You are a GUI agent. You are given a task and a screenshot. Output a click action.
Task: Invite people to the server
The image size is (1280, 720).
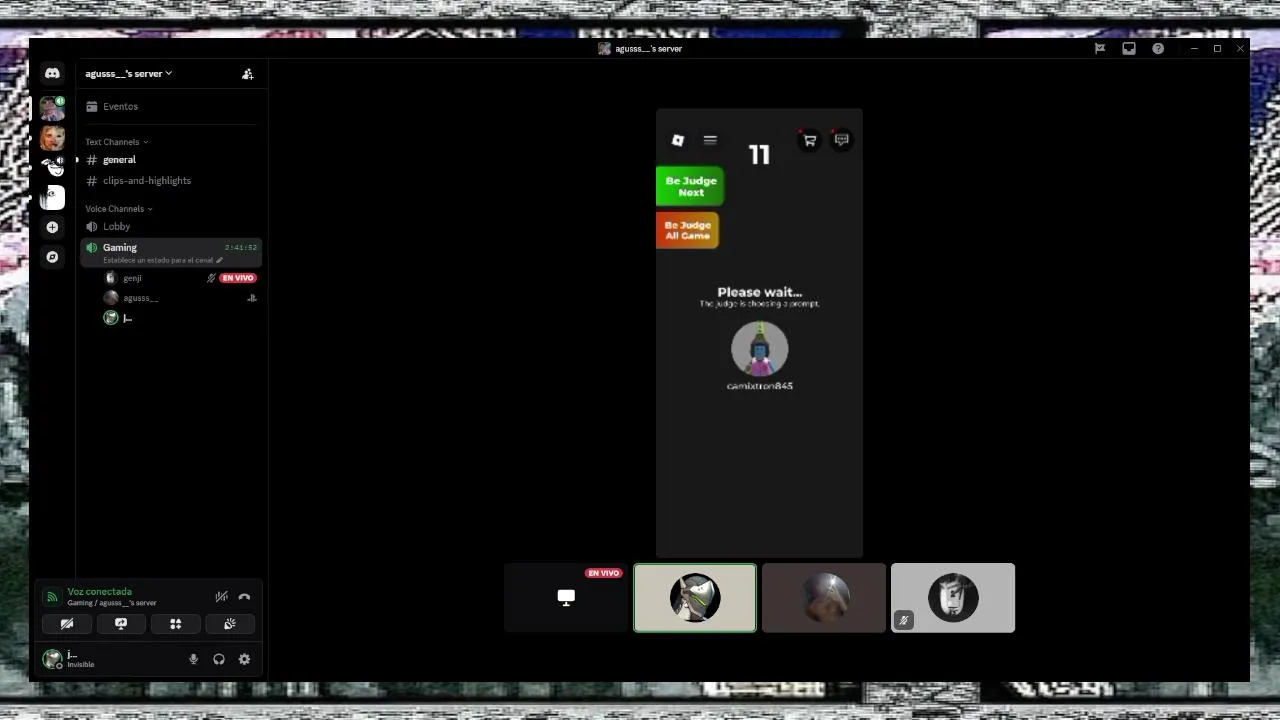(x=247, y=74)
